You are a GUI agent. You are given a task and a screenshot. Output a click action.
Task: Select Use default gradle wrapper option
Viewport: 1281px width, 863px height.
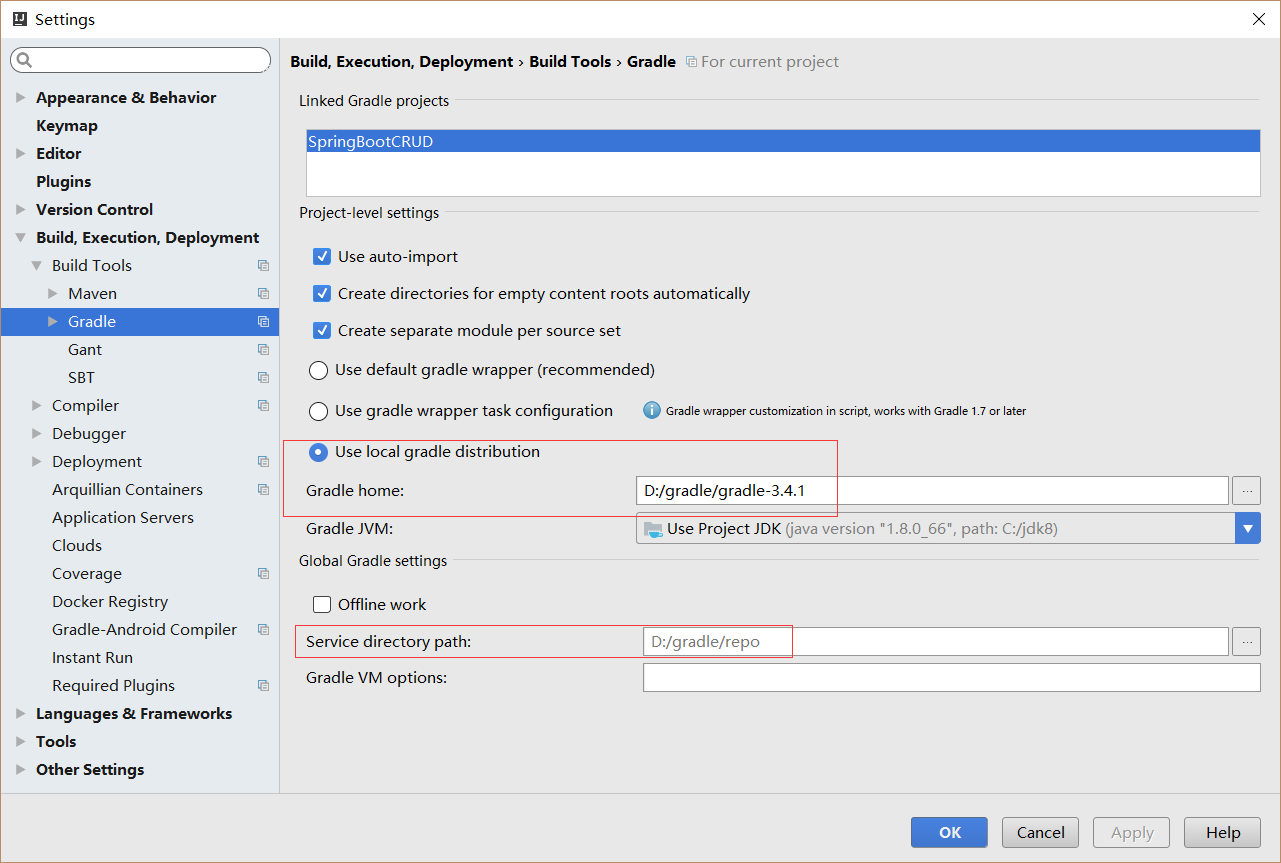(x=318, y=371)
